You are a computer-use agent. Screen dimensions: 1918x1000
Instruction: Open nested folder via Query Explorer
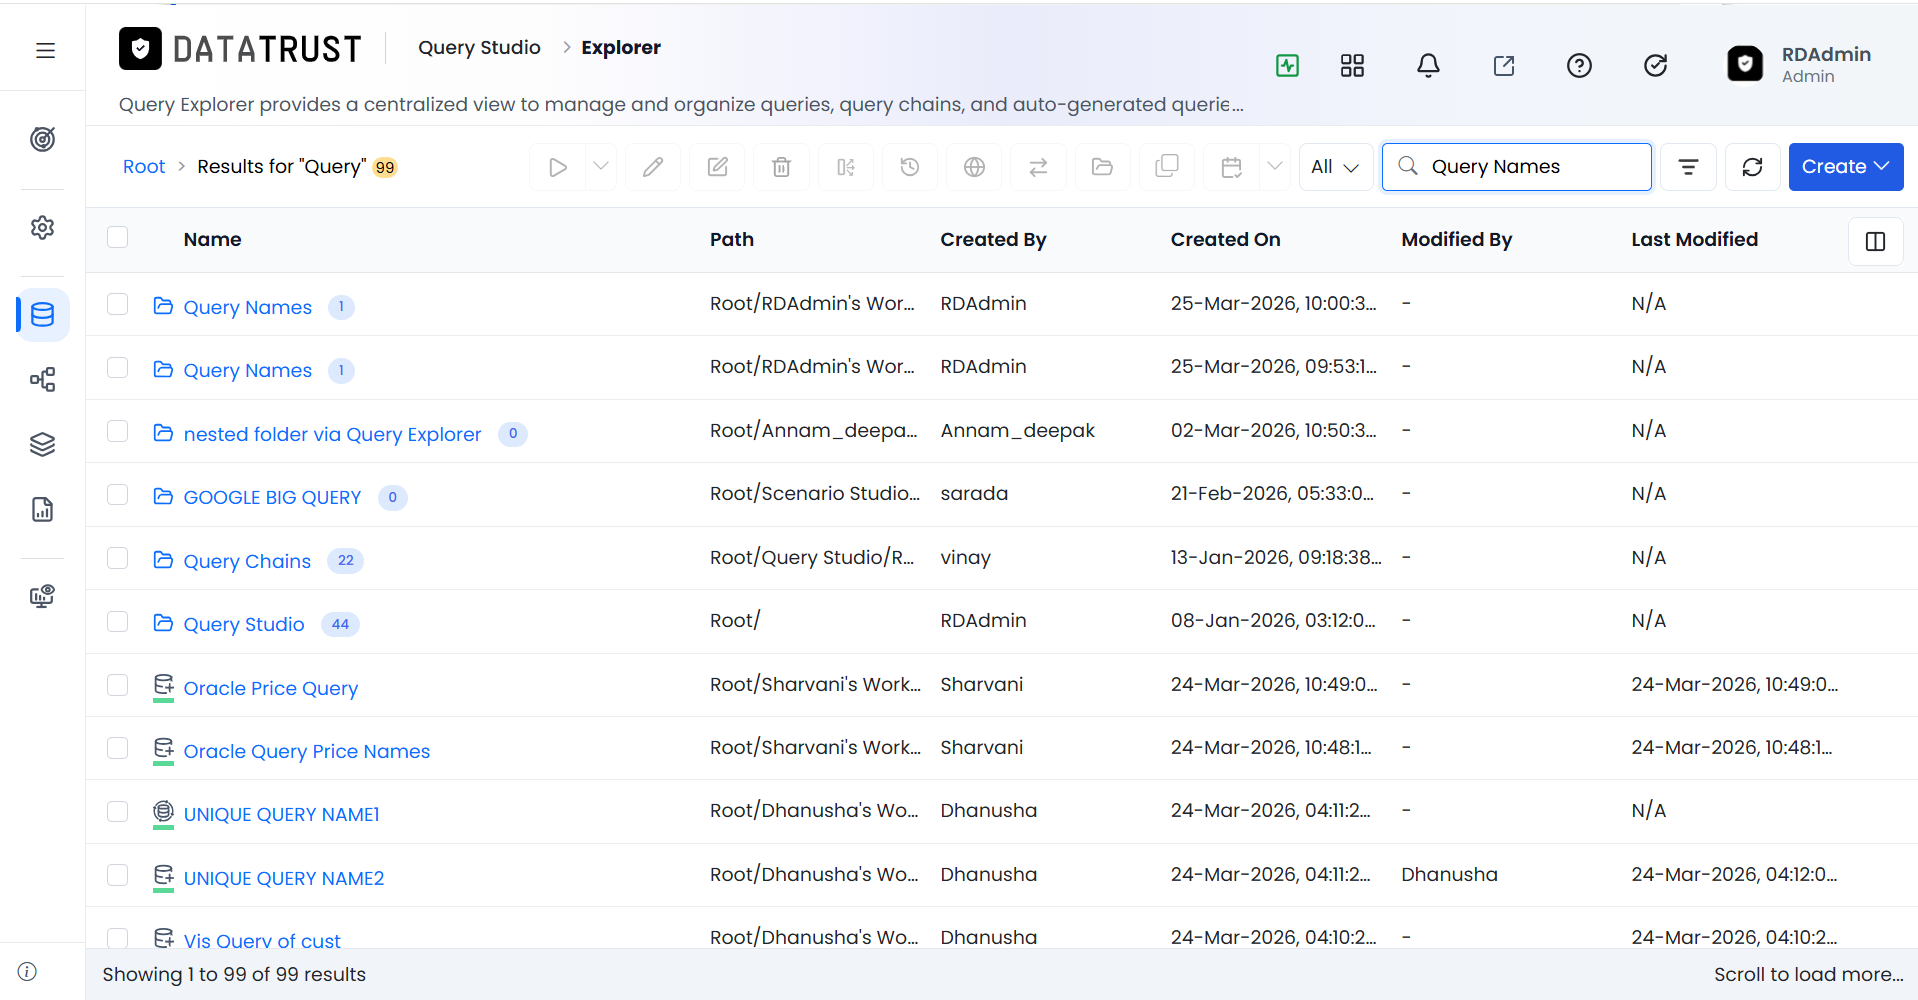tap(332, 434)
